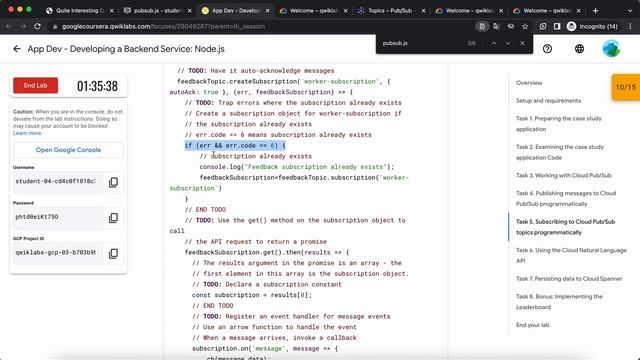
Task: Click the lab timer 01:35:38
Action: click(97, 86)
